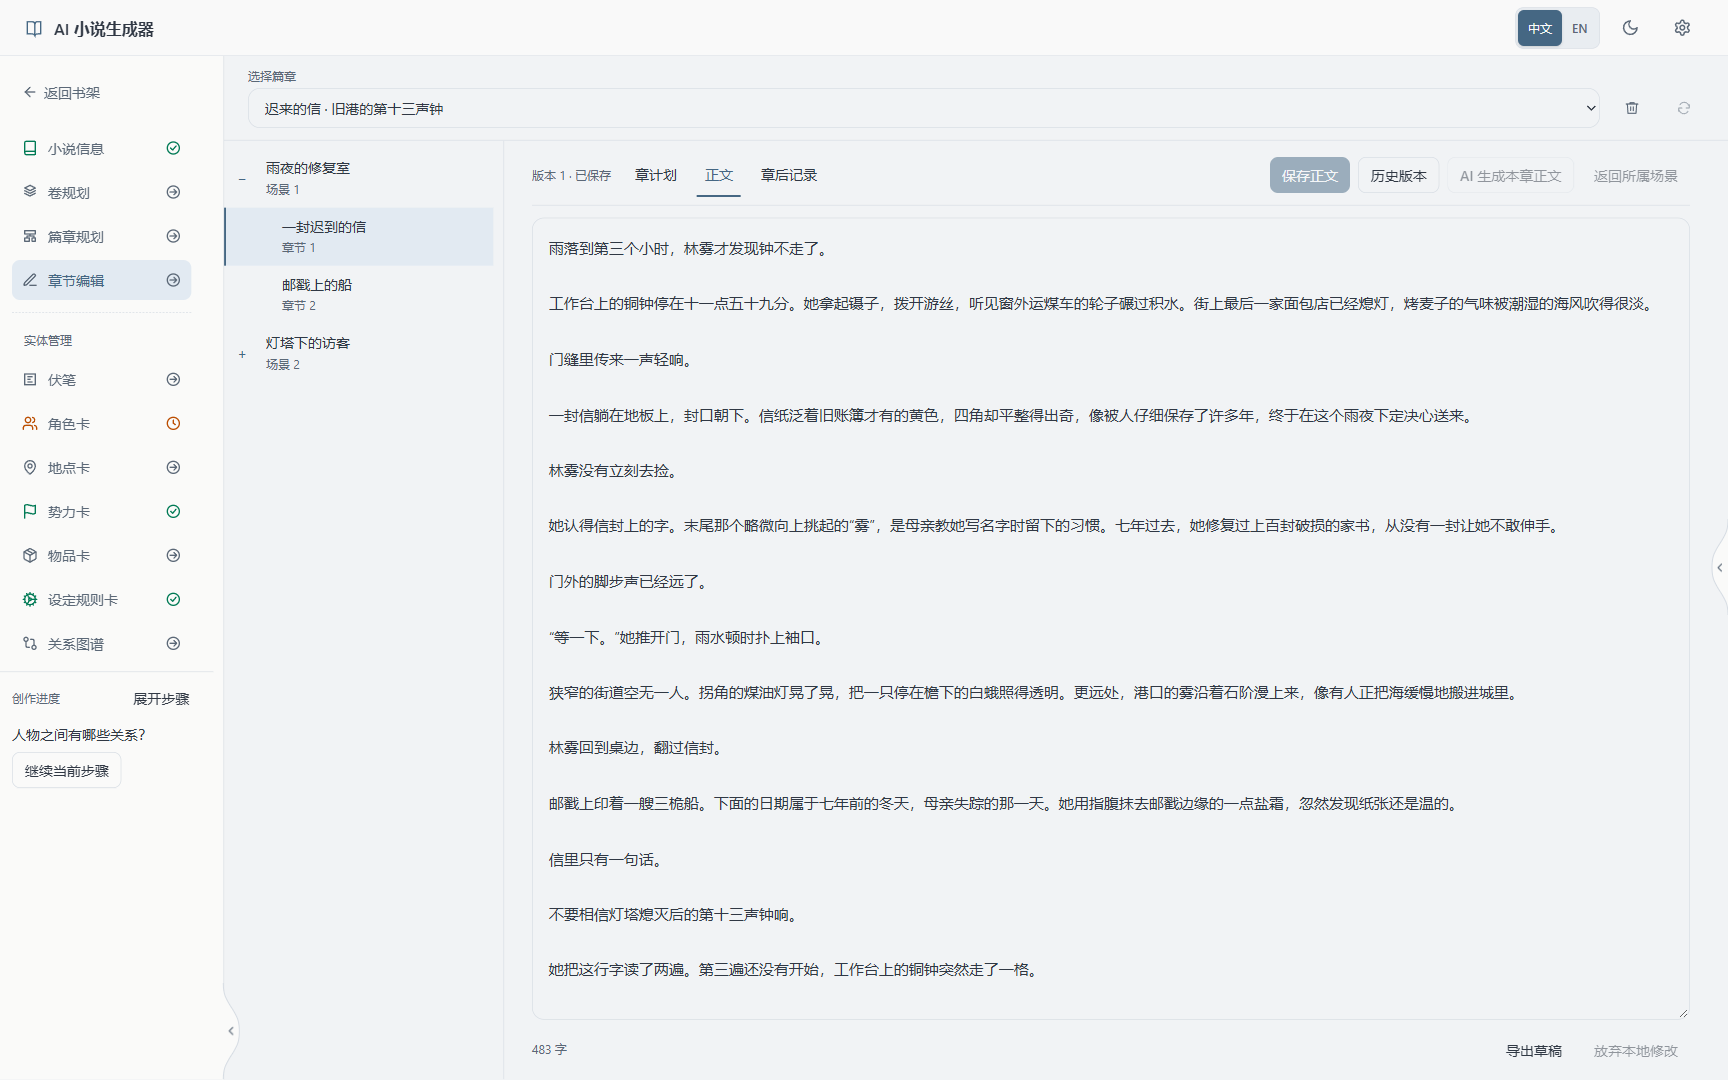Select the 正文 tab

719,175
